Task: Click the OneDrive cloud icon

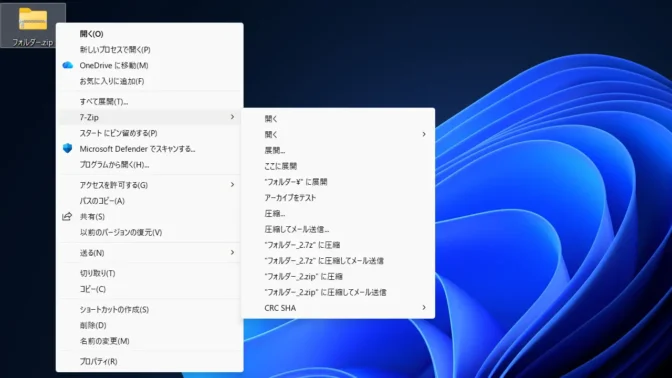Action: point(68,65)
